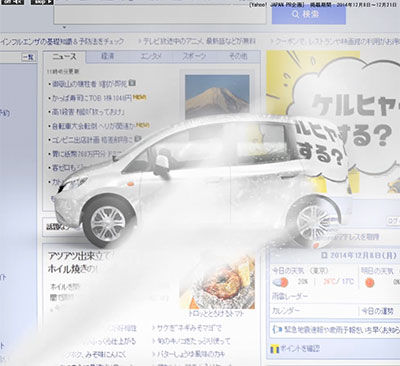Image resolution: width=400 pixels, height=366 pixels.
Task: Click the yellow T-point icon
Action: (275, 349)
